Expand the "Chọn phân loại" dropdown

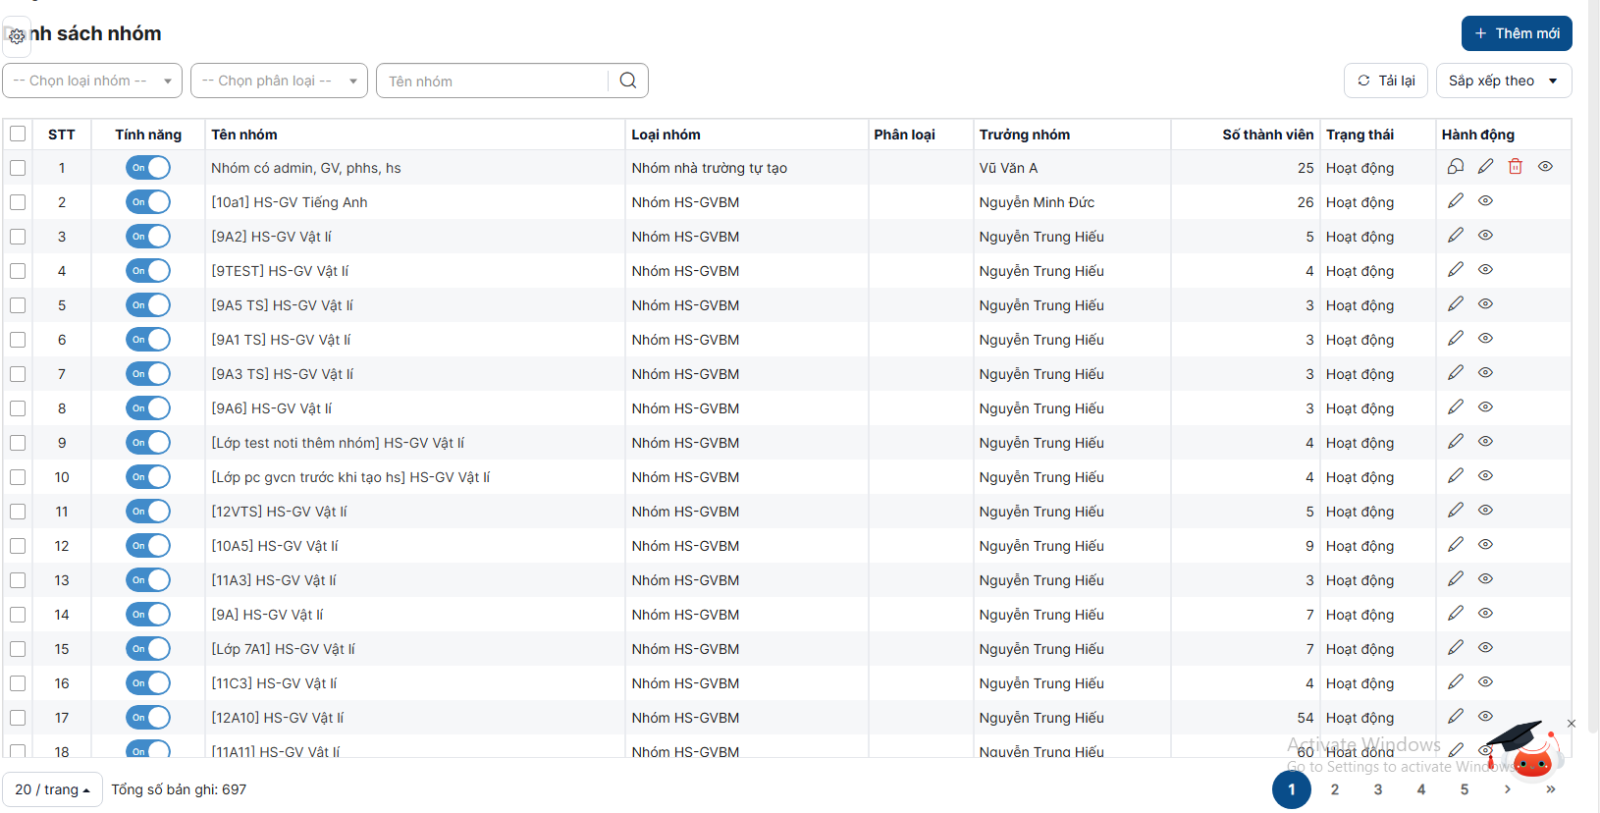click(x=279, y=81)
